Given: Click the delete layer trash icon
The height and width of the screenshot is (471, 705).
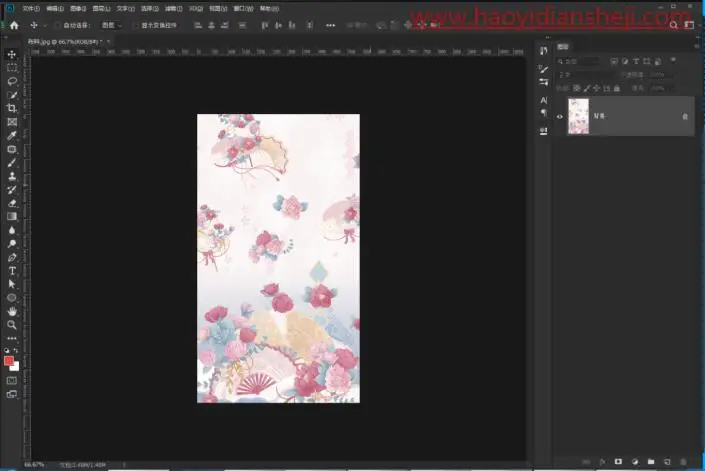Looking at the screenshot, I should coord(683,462).
